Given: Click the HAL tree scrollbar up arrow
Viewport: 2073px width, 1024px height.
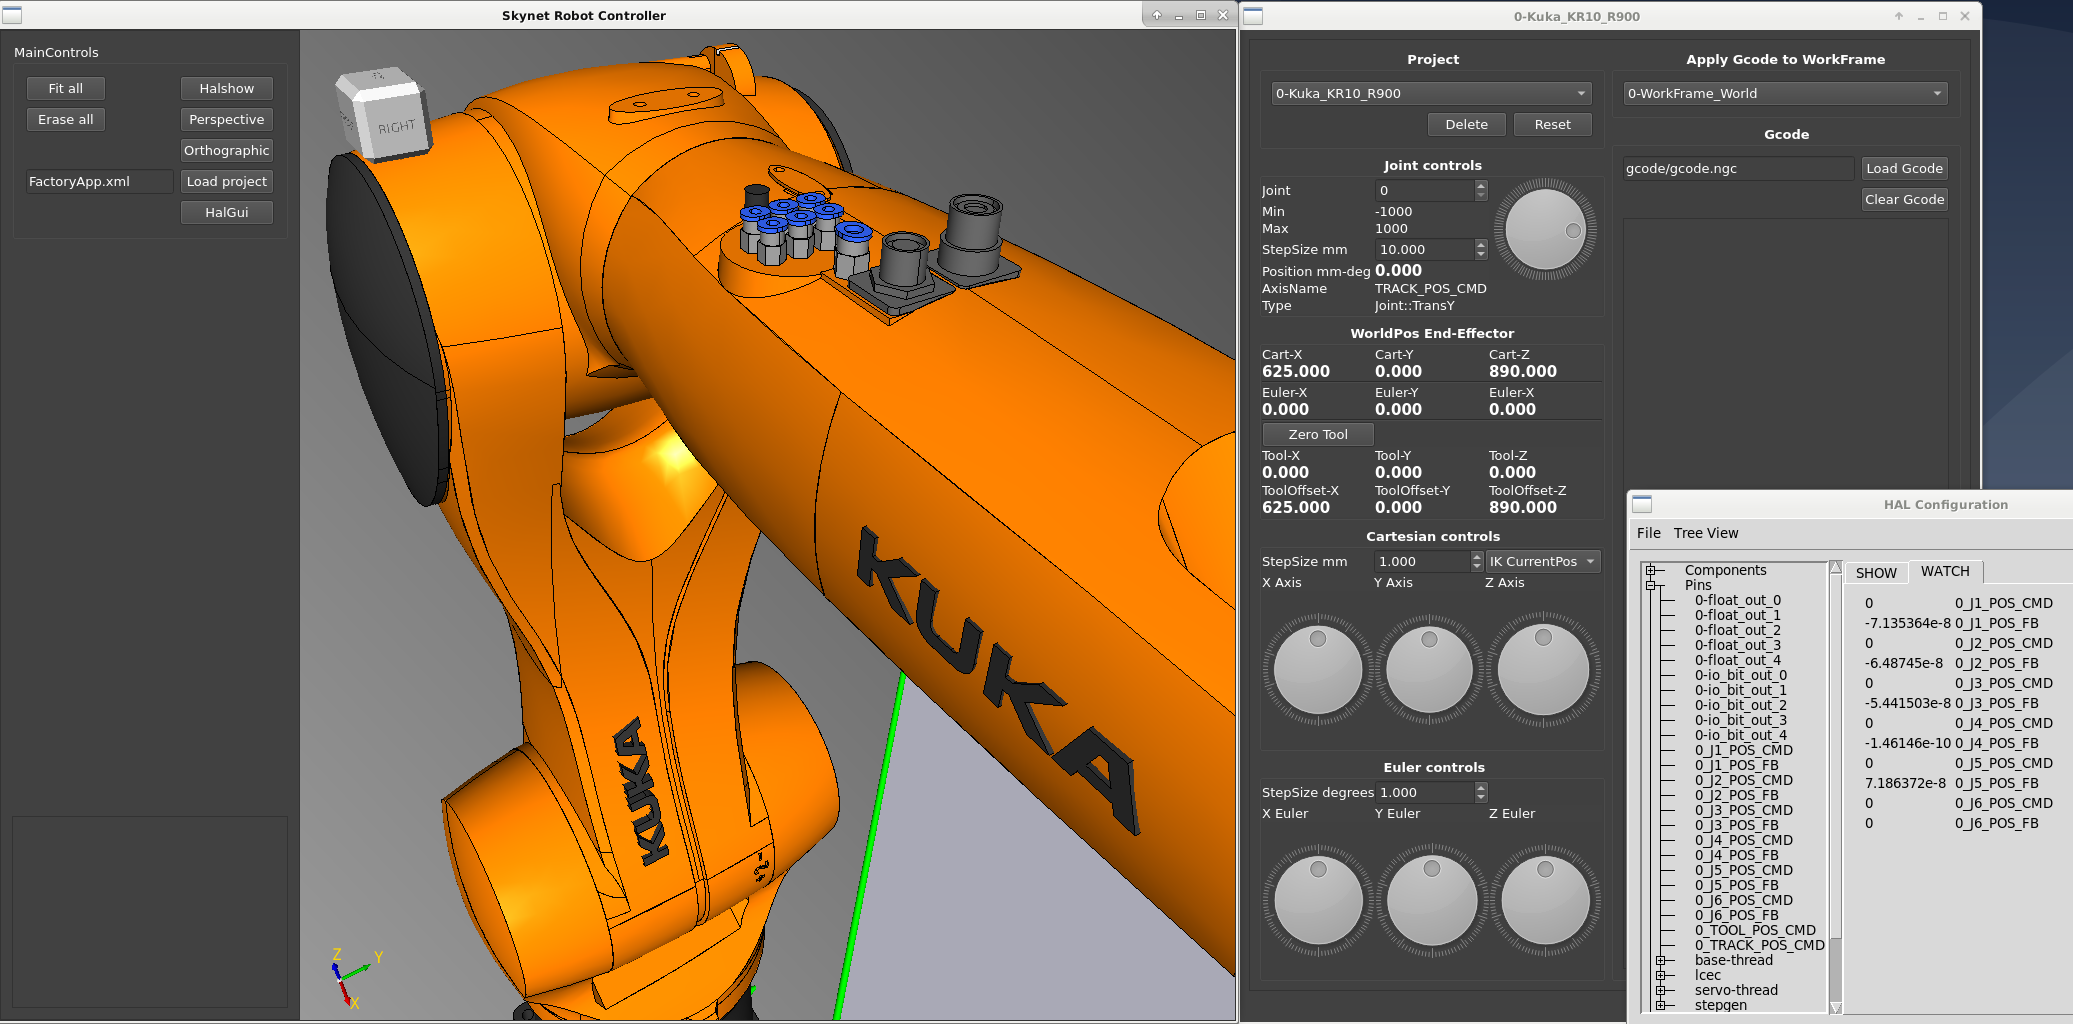Looking at the screenshot, I should [1835, 567].
